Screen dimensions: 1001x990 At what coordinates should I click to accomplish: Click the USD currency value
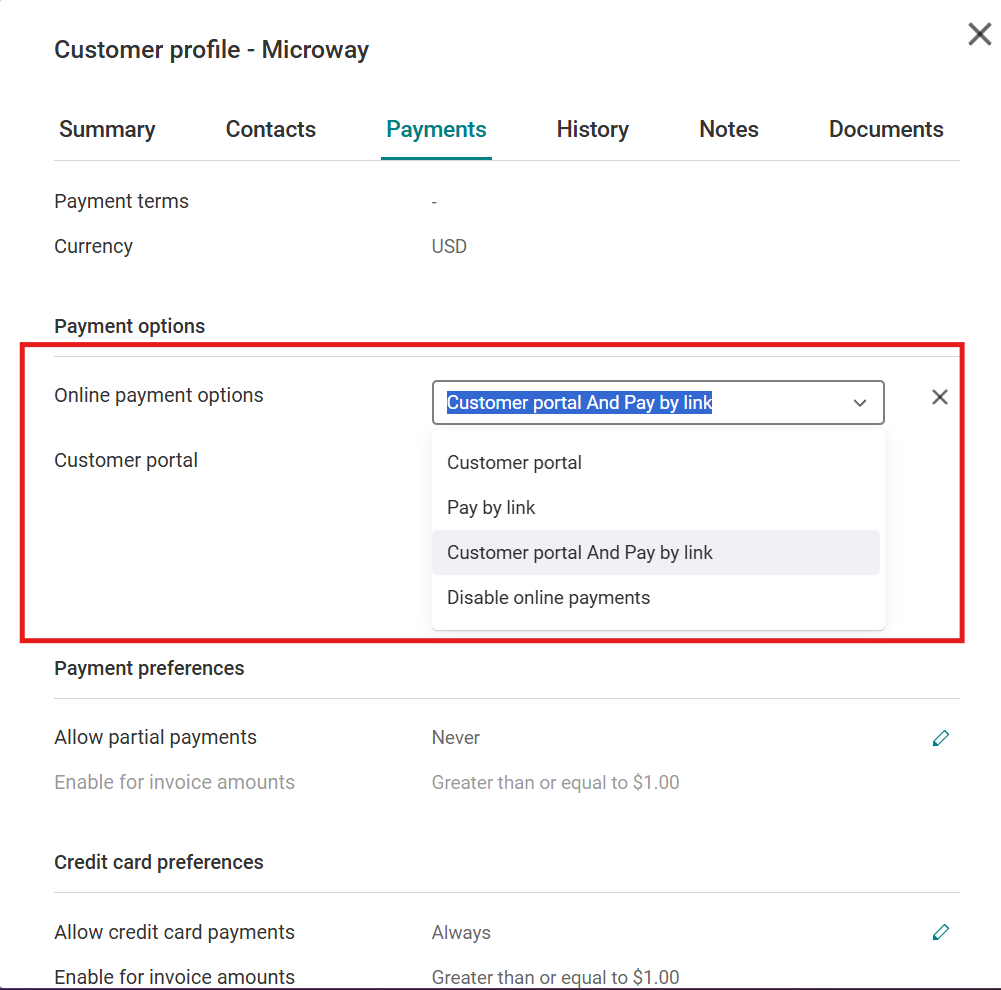point(449,246)
